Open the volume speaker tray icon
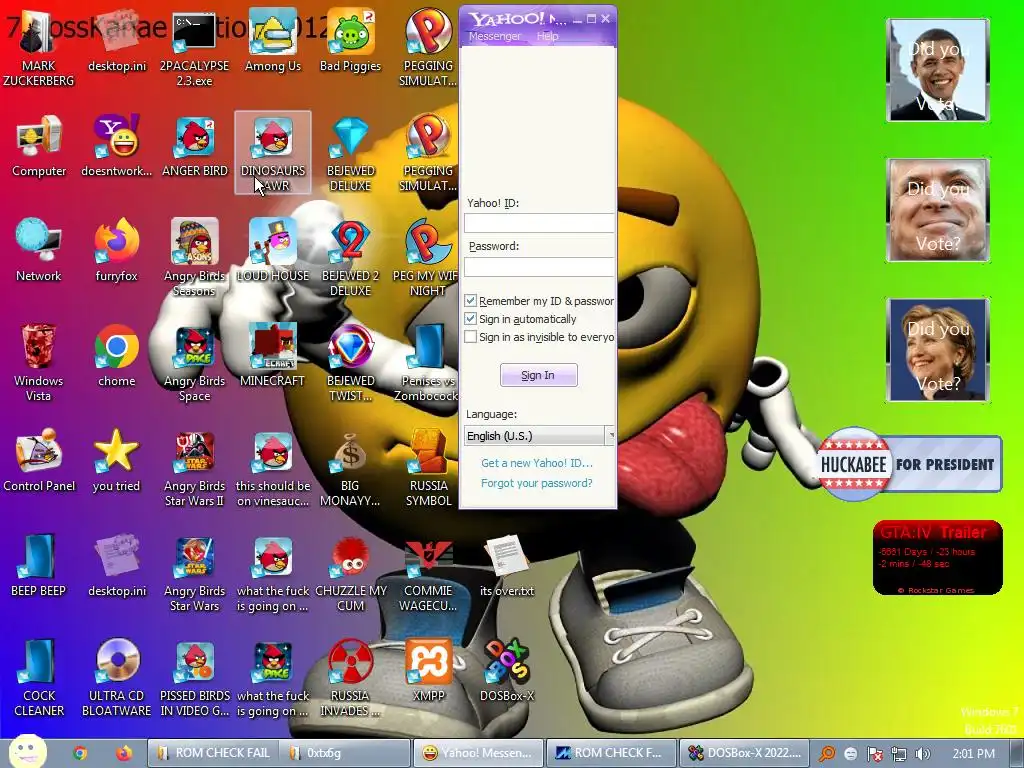This screenshot has width=1024, height=768. click(923, 754)
